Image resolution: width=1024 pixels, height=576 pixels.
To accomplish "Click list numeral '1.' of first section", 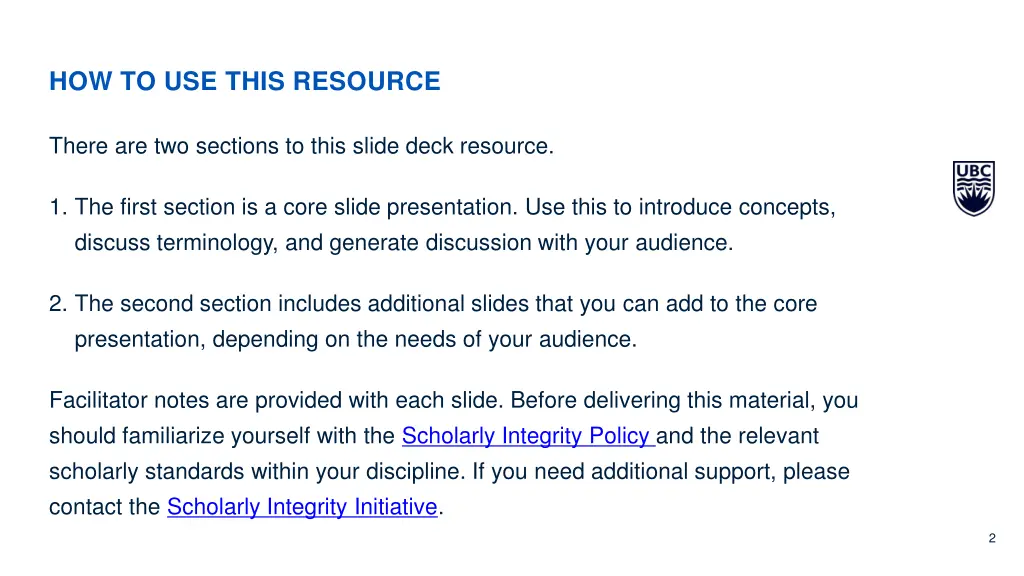I will coord(58,207).
